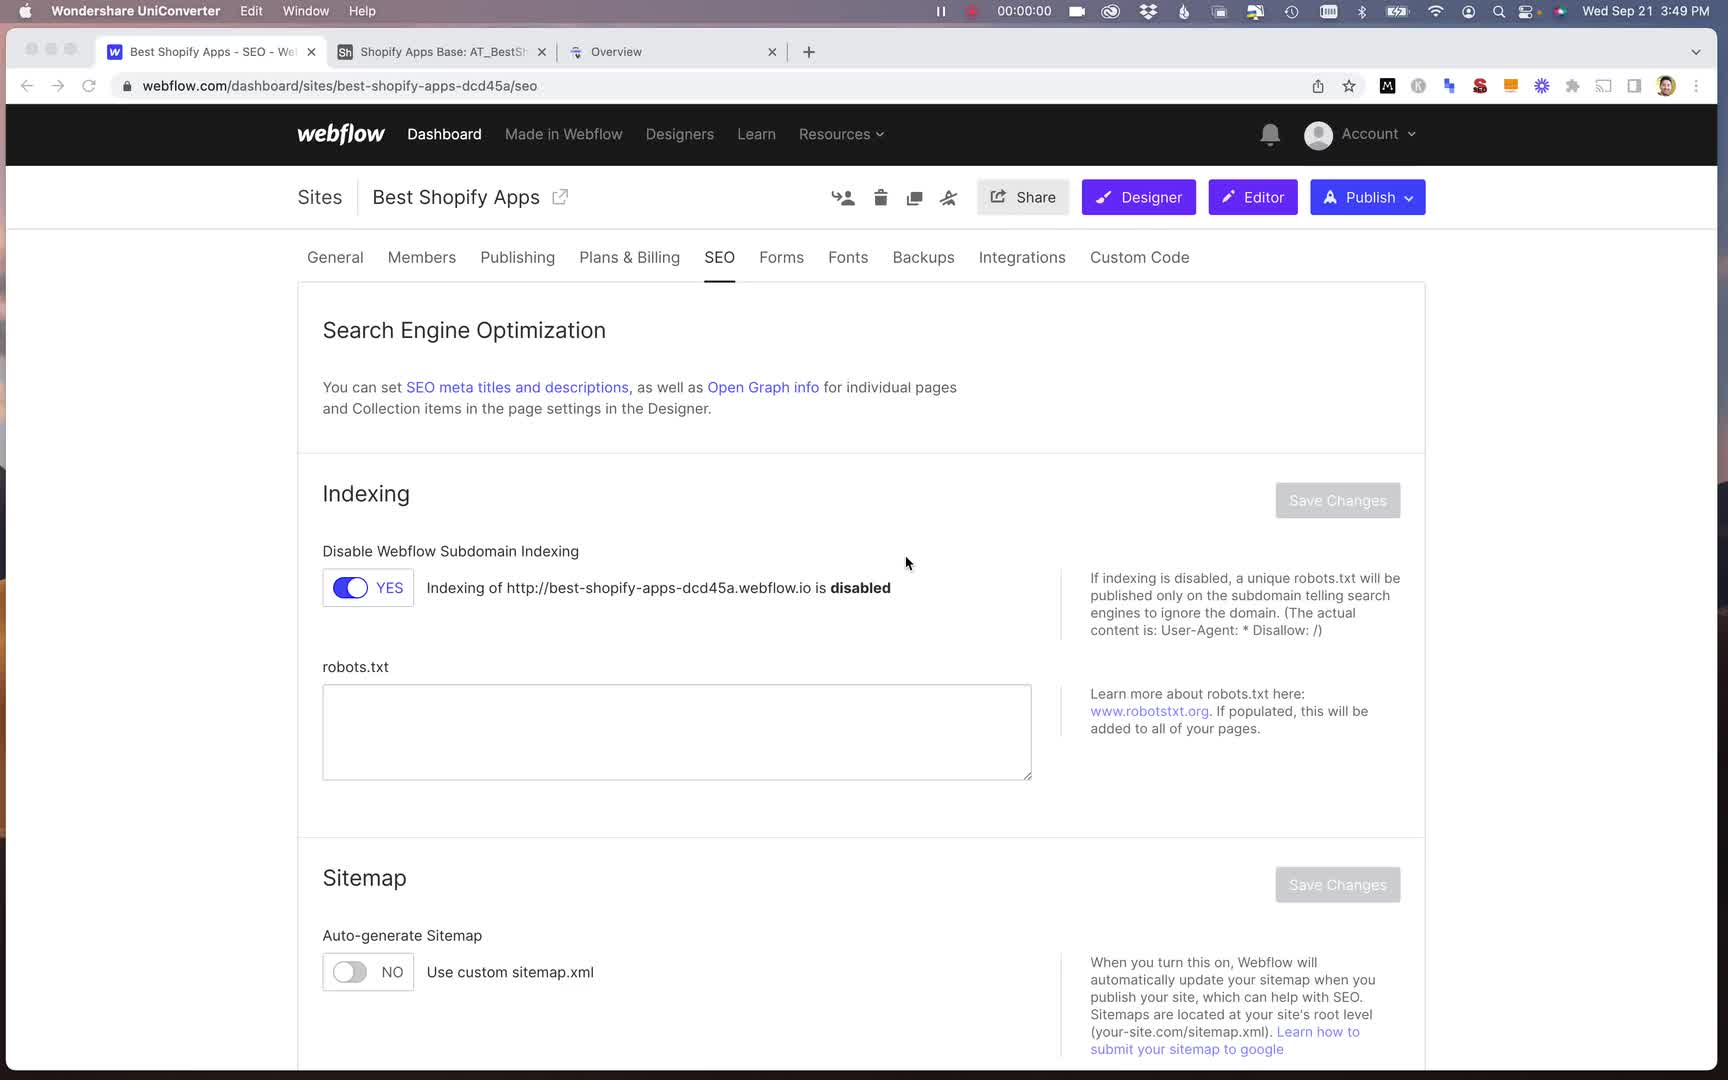1728x1080 pixels.
Task: Click the browser cast icon
Action: (1604, 86)
